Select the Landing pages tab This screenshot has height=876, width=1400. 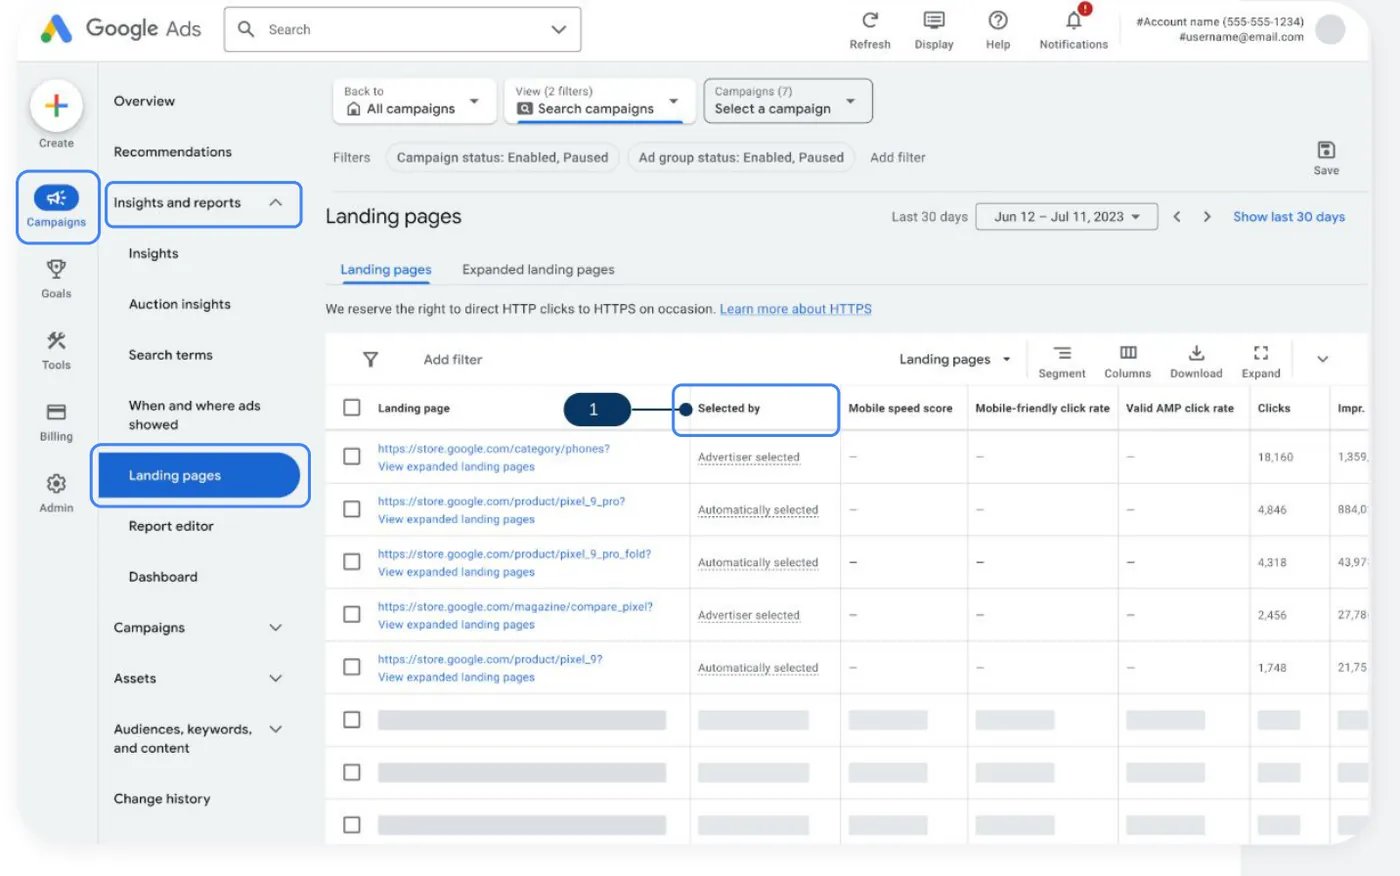386,270
